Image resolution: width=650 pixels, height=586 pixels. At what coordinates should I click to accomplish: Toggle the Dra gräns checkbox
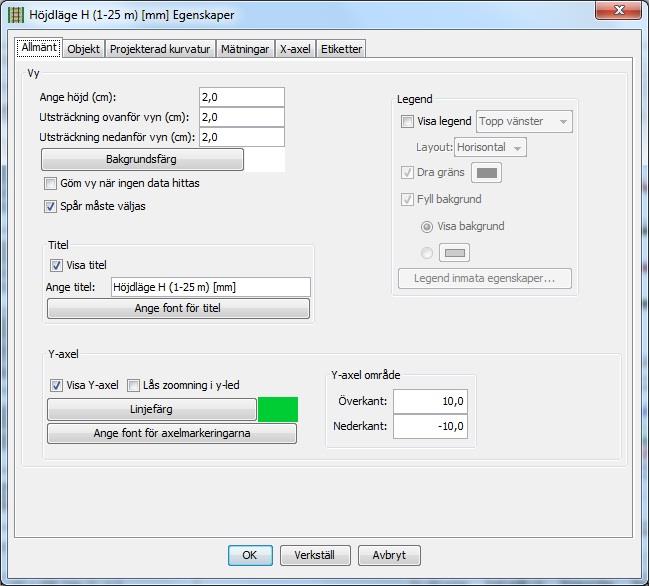tap(407, 172)
